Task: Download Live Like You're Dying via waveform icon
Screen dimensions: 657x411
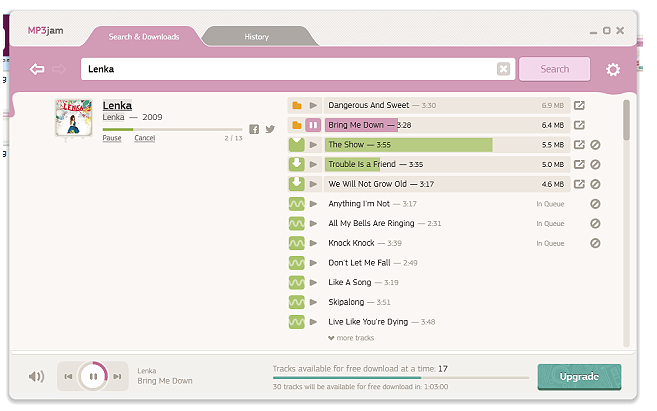Action: [x=297, y=322]
